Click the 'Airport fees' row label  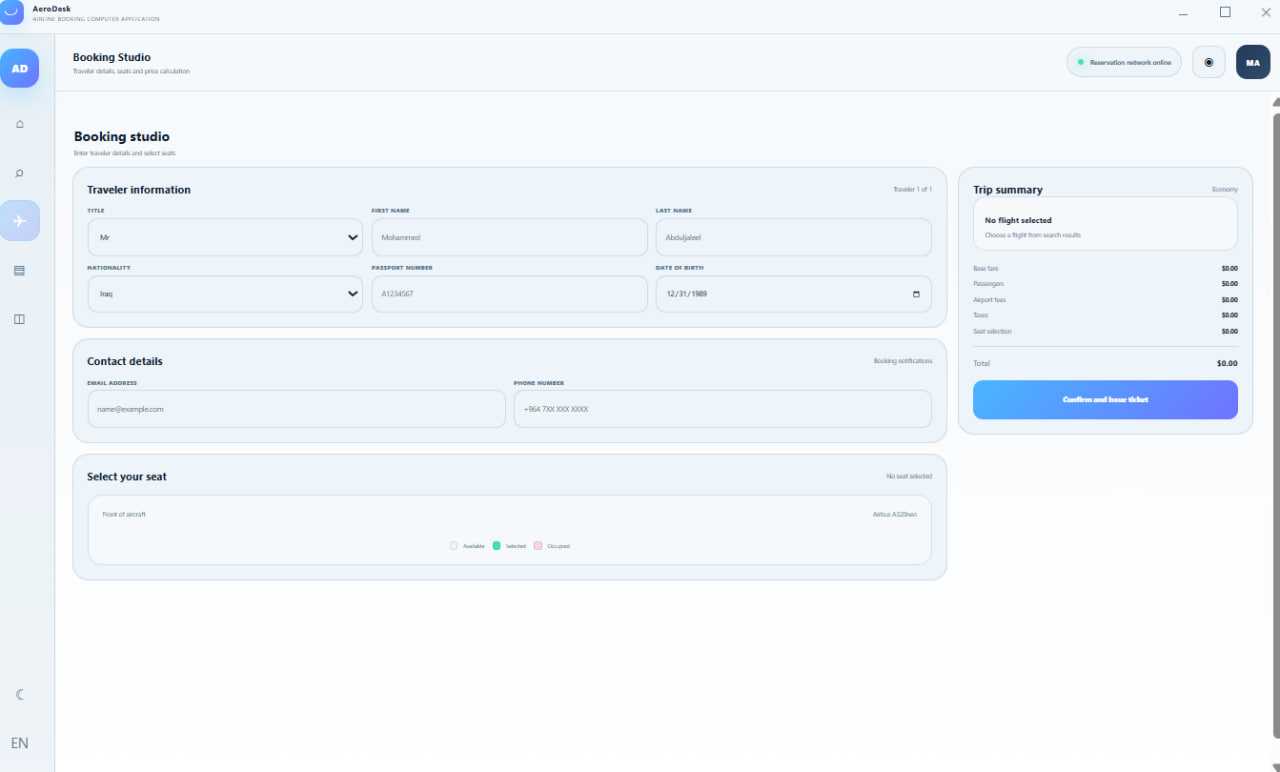(x=990, y=299)
